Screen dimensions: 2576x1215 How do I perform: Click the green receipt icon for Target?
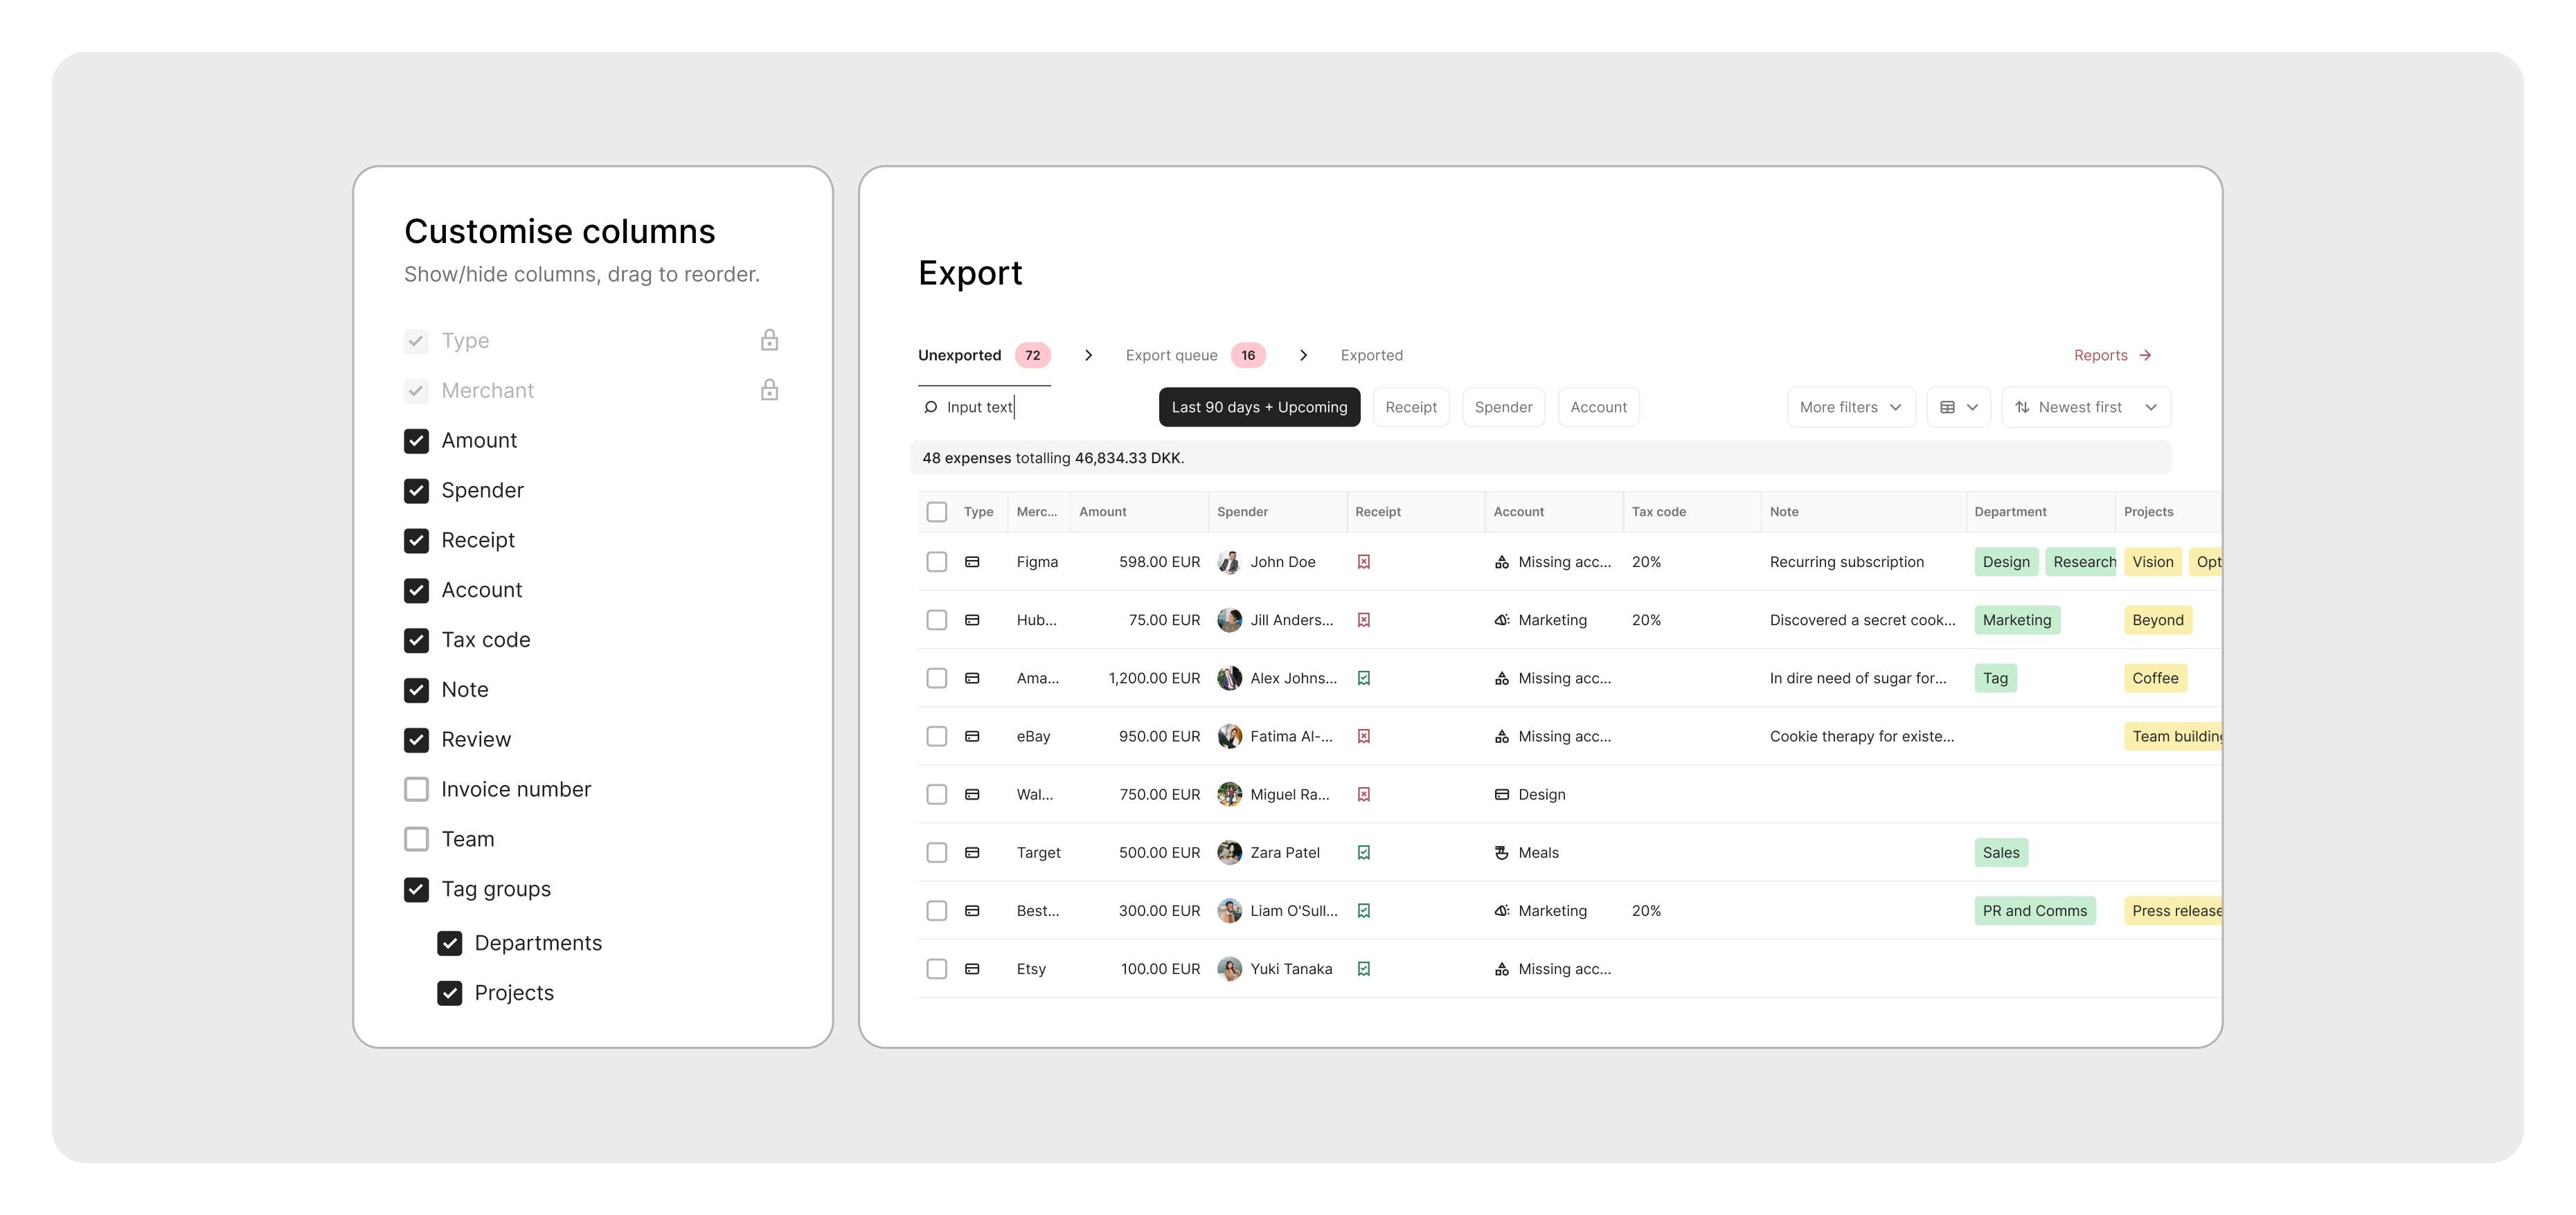pos(1363,853)
